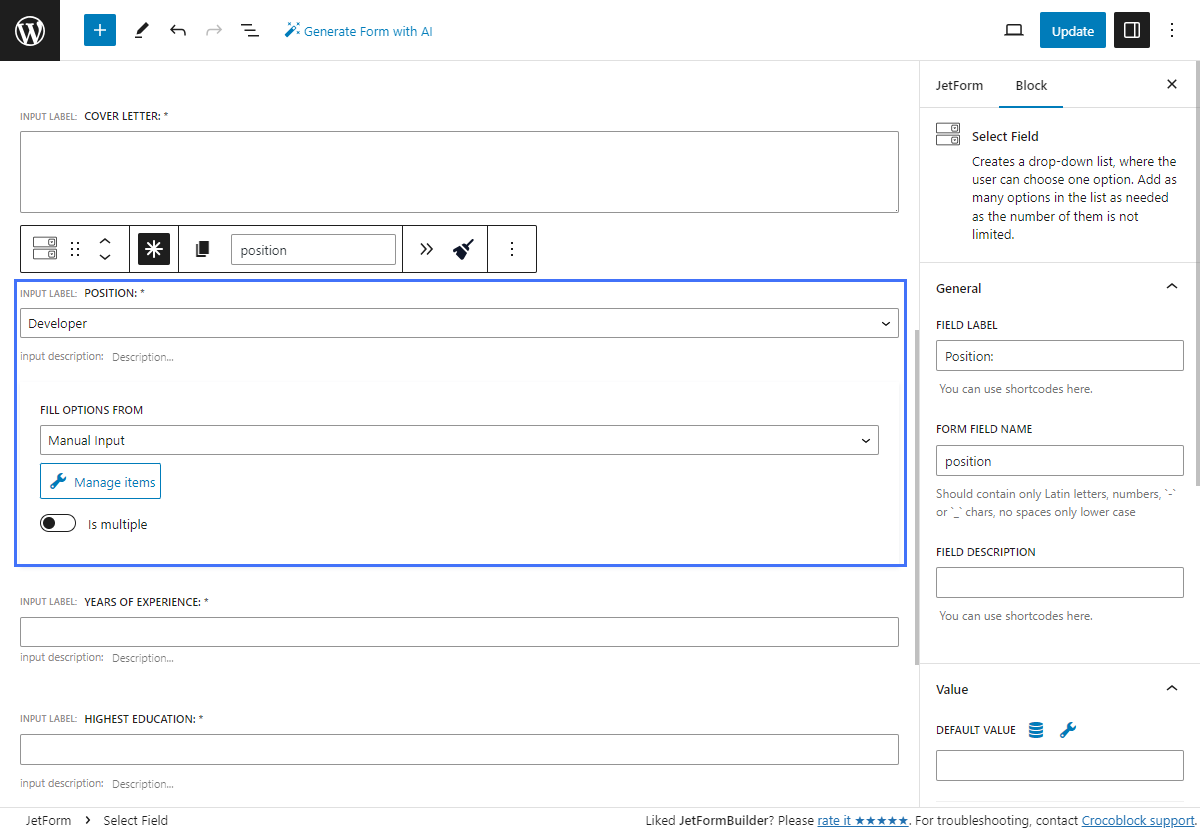This screenshot has width=1200, height=832.
Task: Toggle the settings sidebar panel icon
Action: tap(1131, 30)
